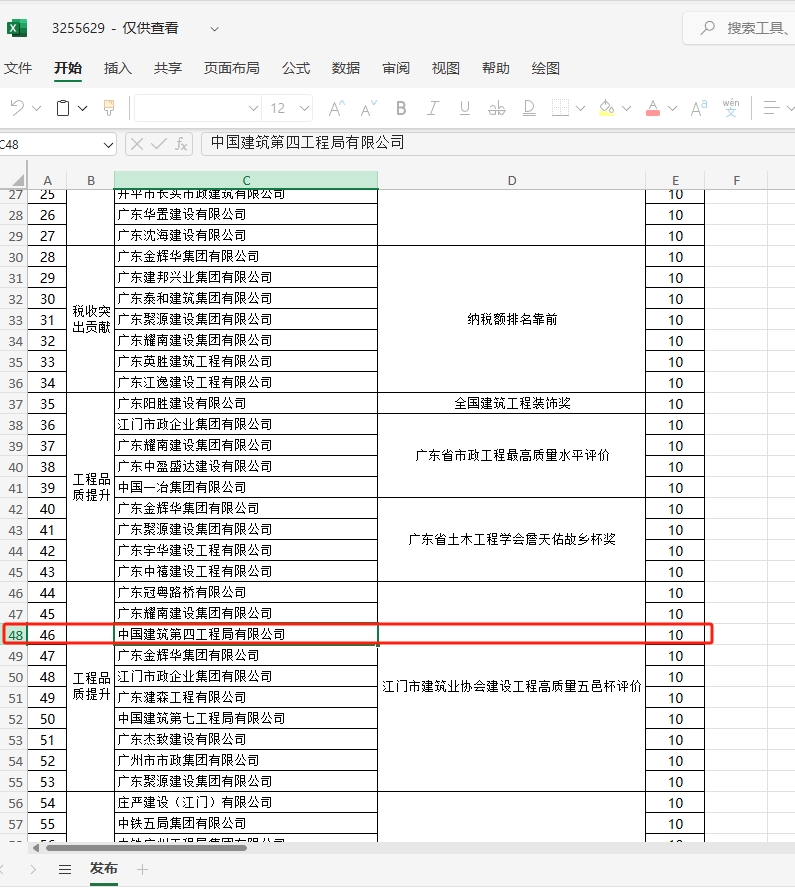795x890 pixels.
Task: Click the next sheet arrow icon
Action: click(33, 869)
